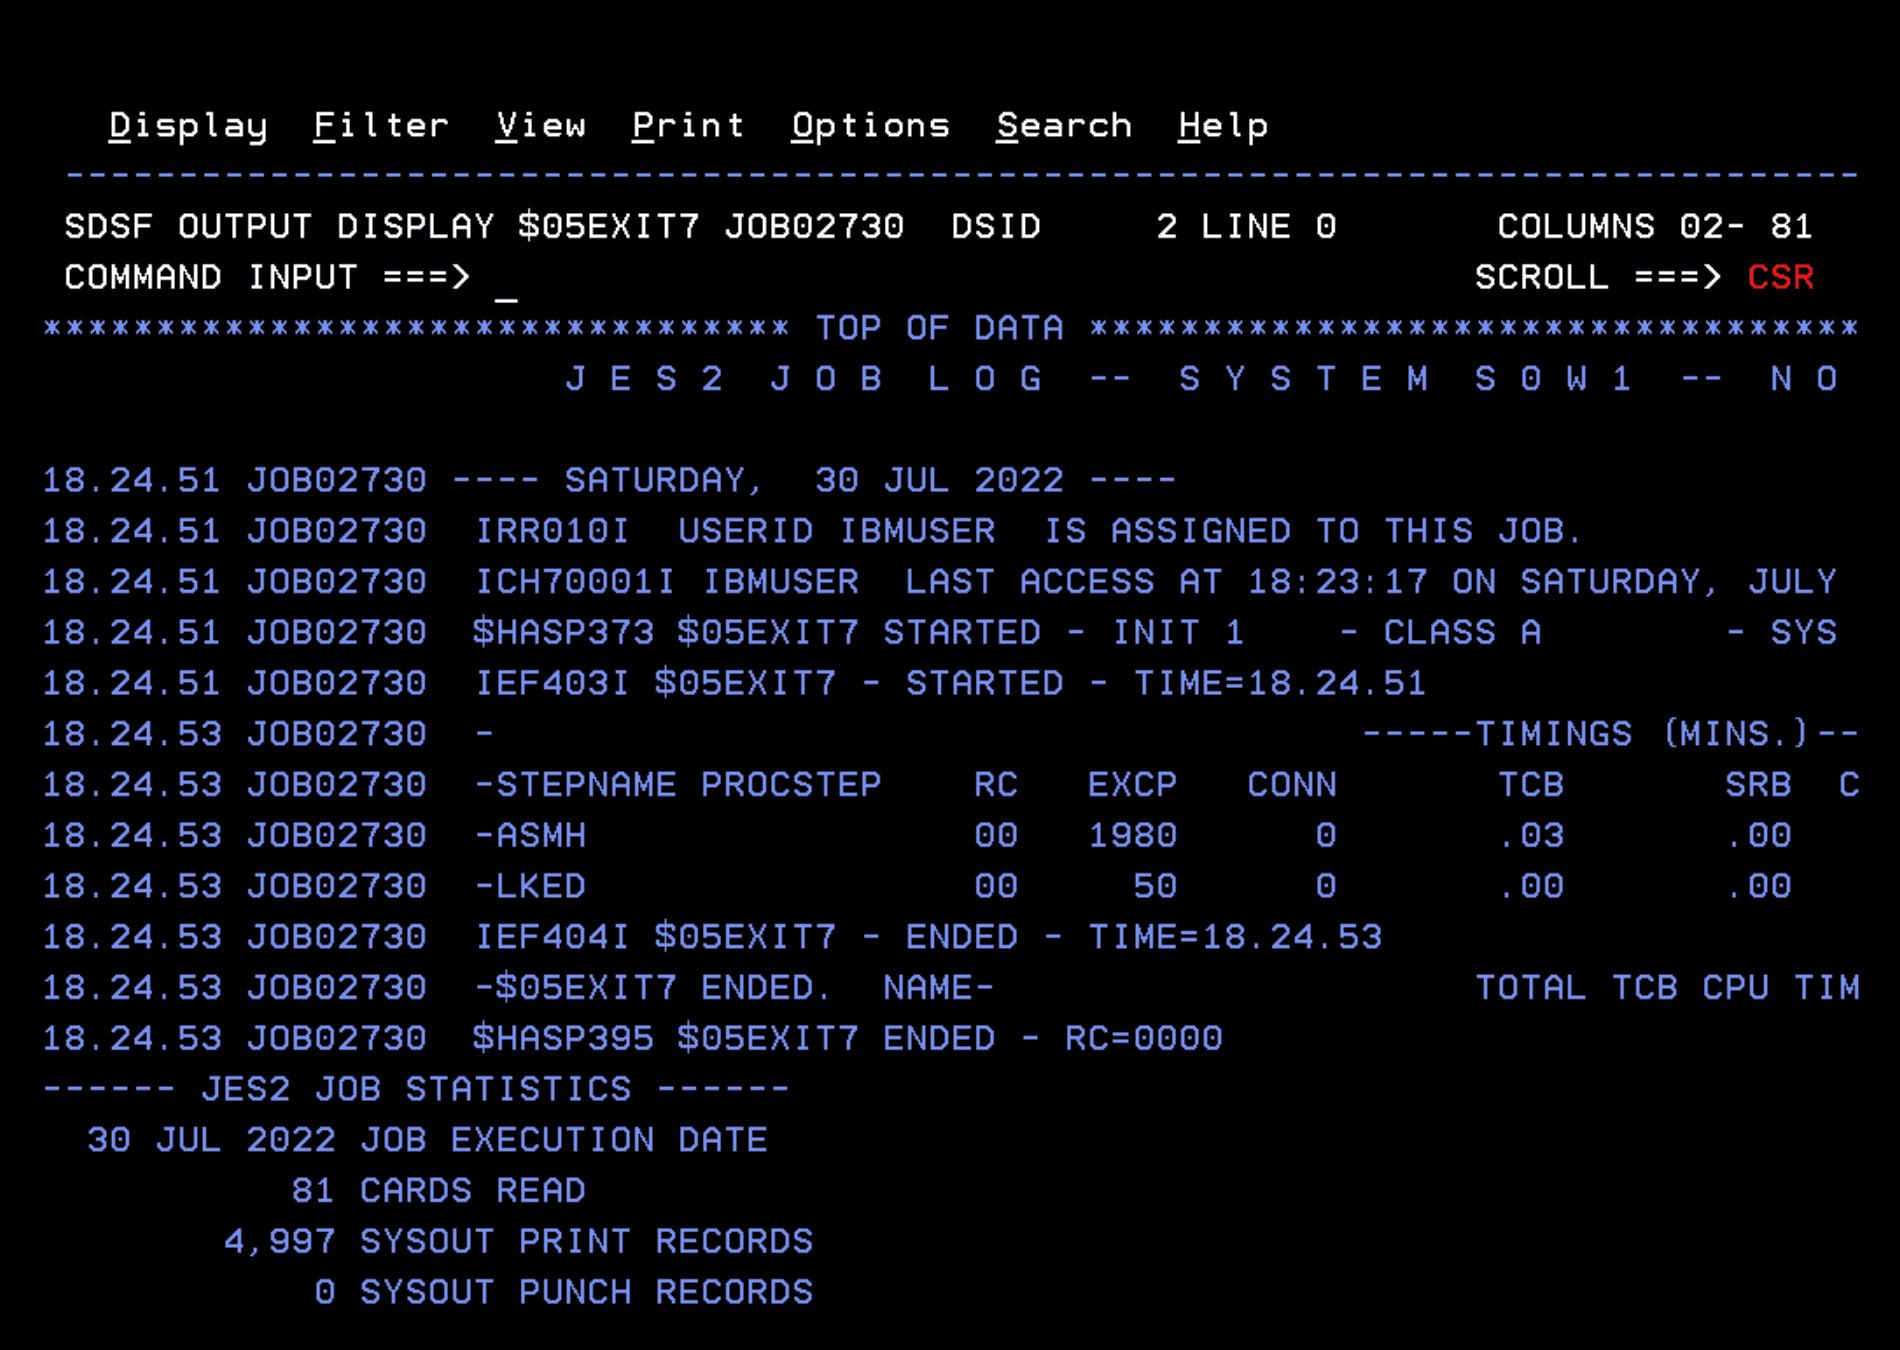Open the Search menu
1900x1350 pixels.
(1064, 126)
